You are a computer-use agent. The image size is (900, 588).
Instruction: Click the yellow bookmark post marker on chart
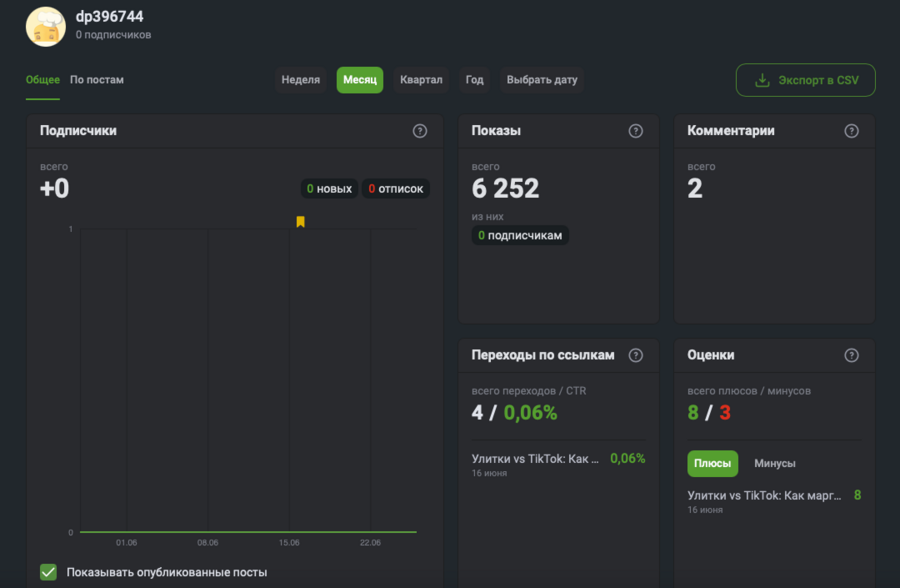[x=300, y=222]
